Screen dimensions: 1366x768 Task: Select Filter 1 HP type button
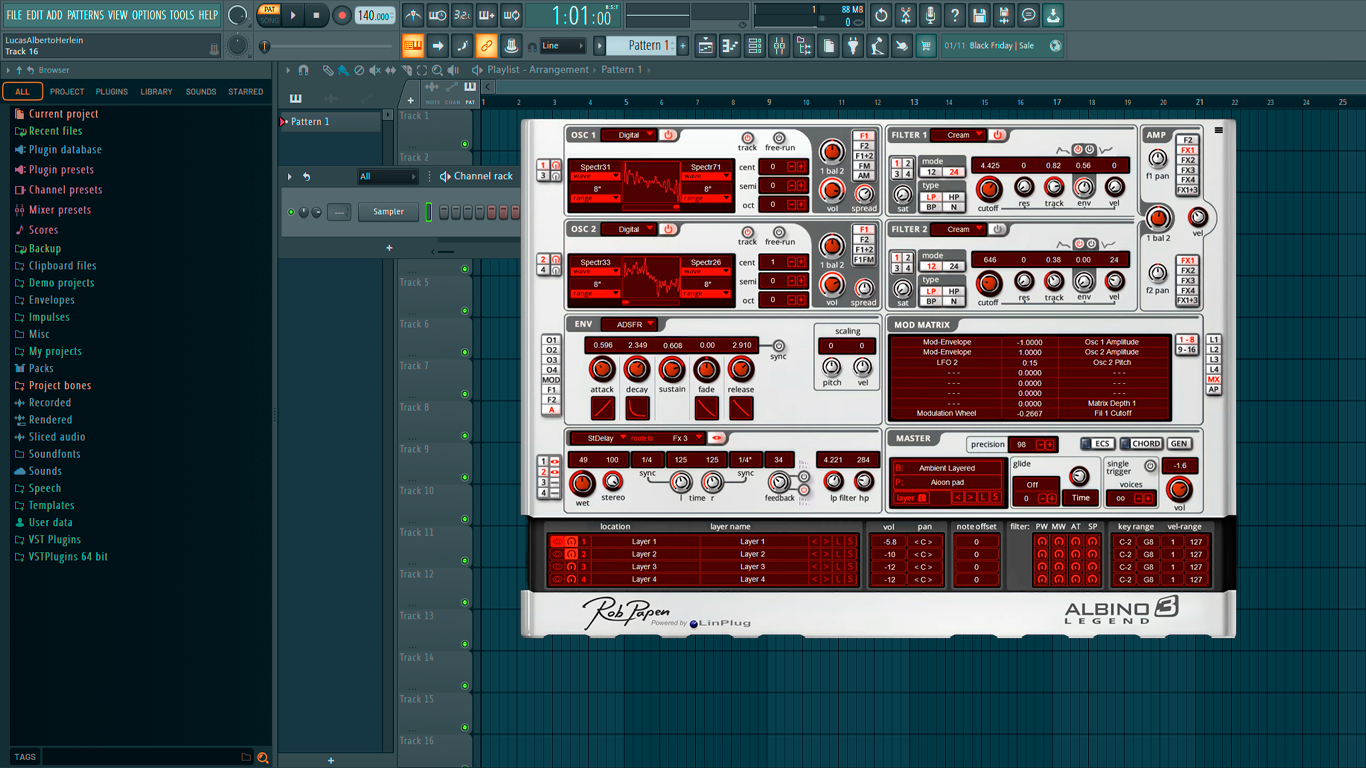[954, 197]
